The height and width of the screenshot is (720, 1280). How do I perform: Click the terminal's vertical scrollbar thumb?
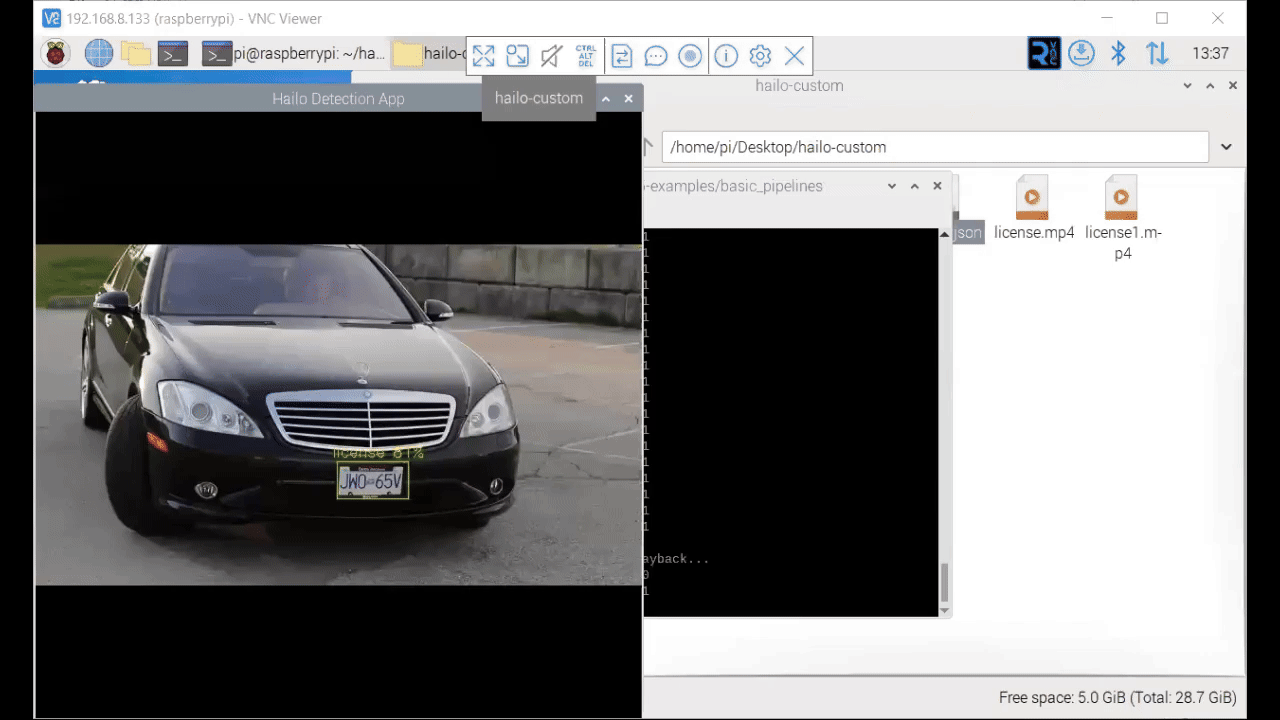tap(944, 582)
